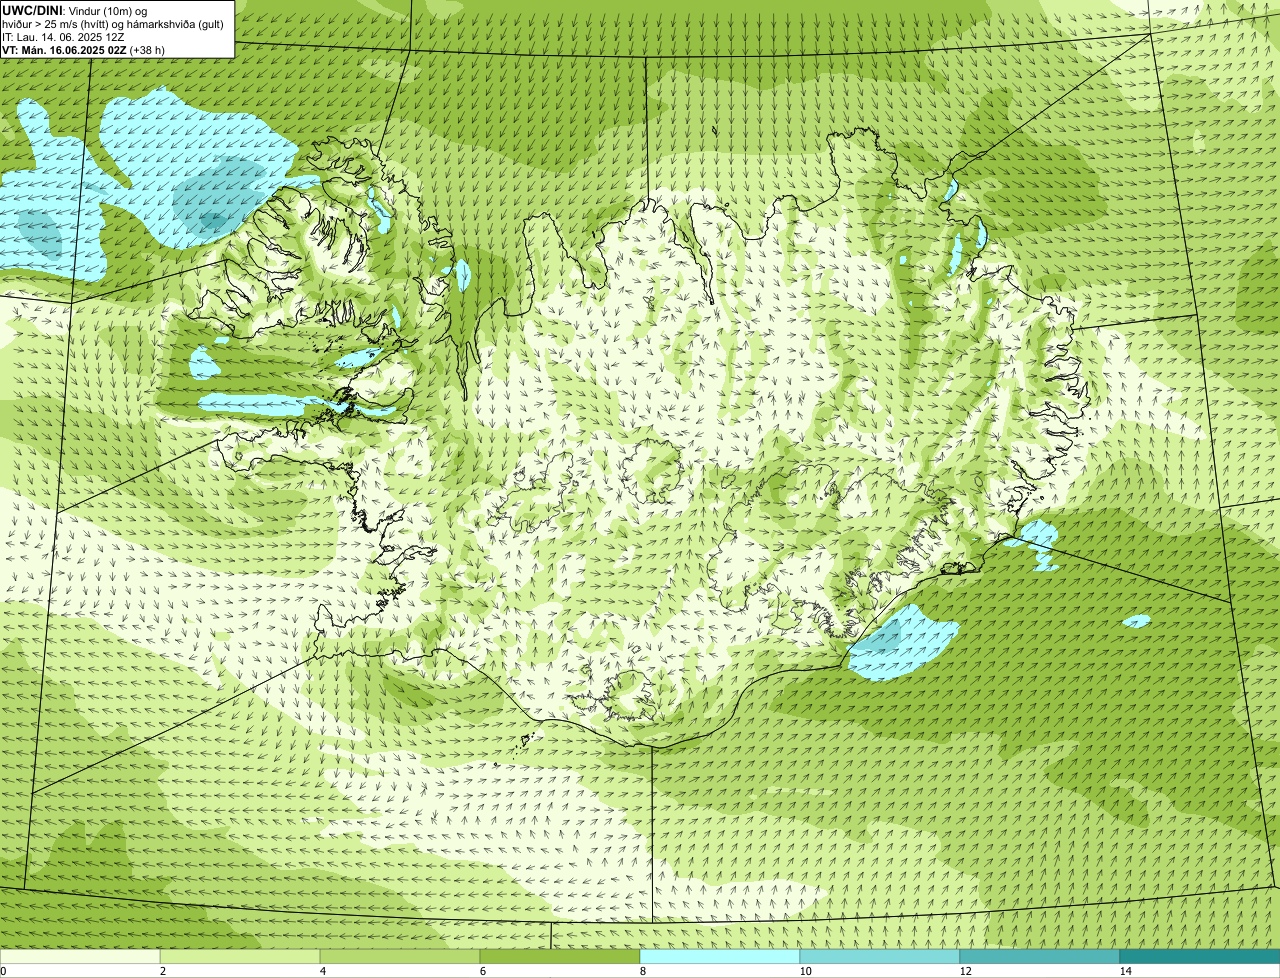Viewport: 1280px width, 978px height.
Task: Click the '14' legend scale label
Action: pyautogui.click(x=1125, y=971)
